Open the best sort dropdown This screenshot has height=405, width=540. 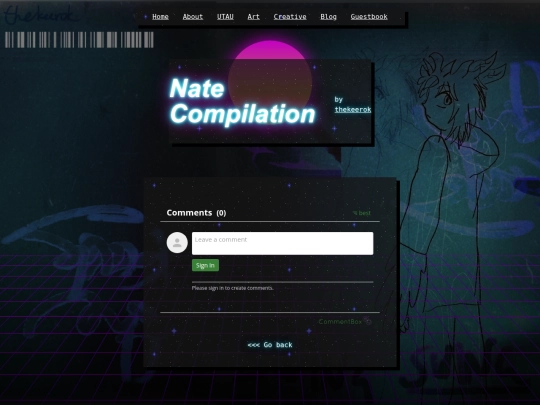pyautogui.click(x=362, y=213)
